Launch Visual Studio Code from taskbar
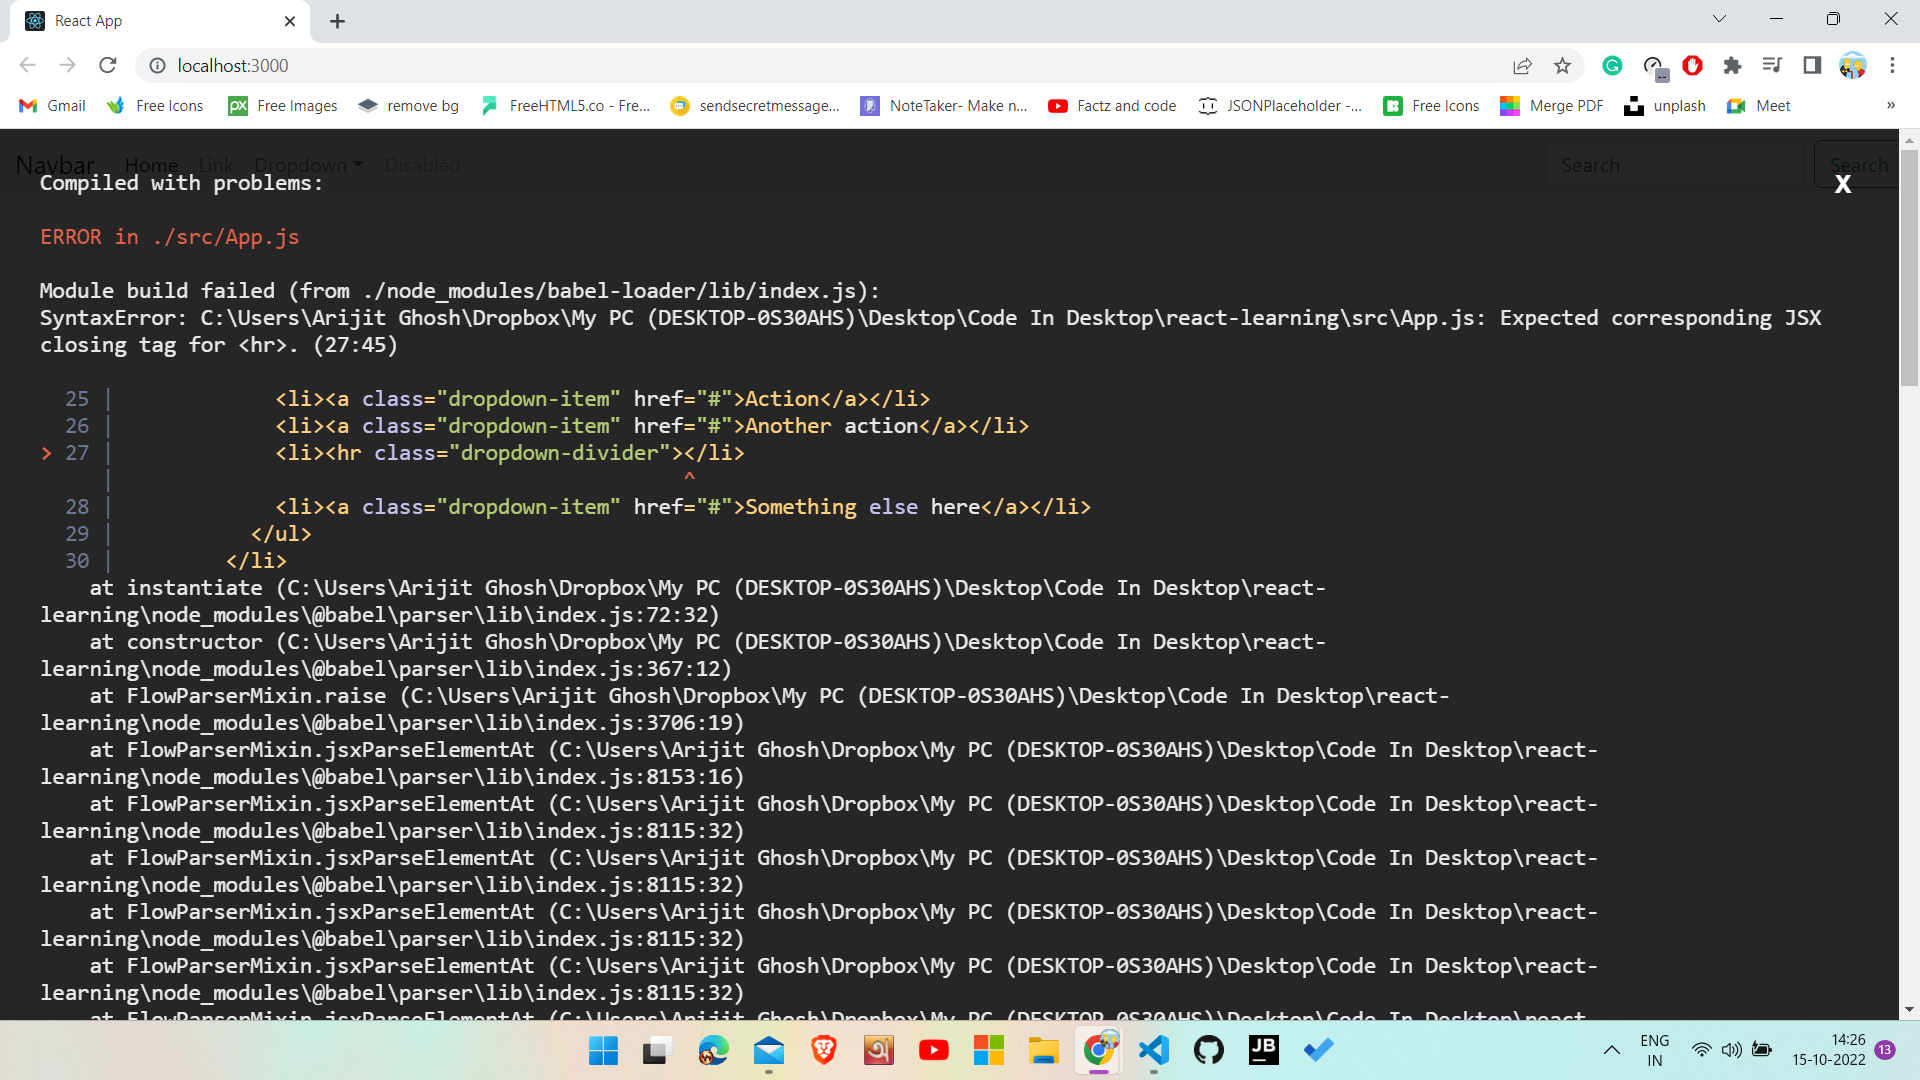 pos(1154,1050)
